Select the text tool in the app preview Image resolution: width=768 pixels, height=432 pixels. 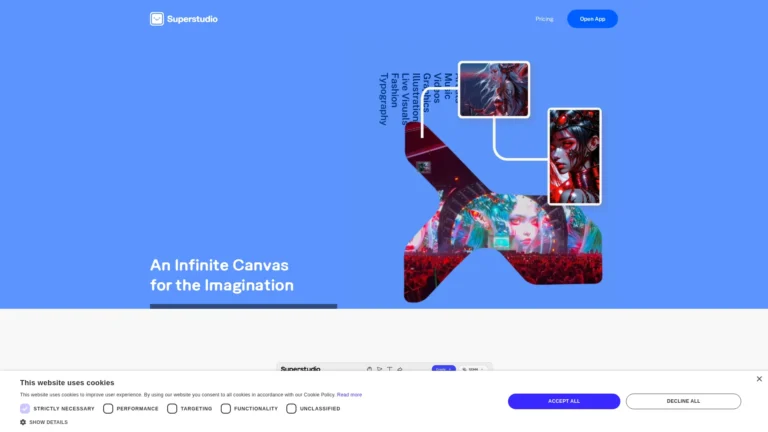[x=389, y=369]
